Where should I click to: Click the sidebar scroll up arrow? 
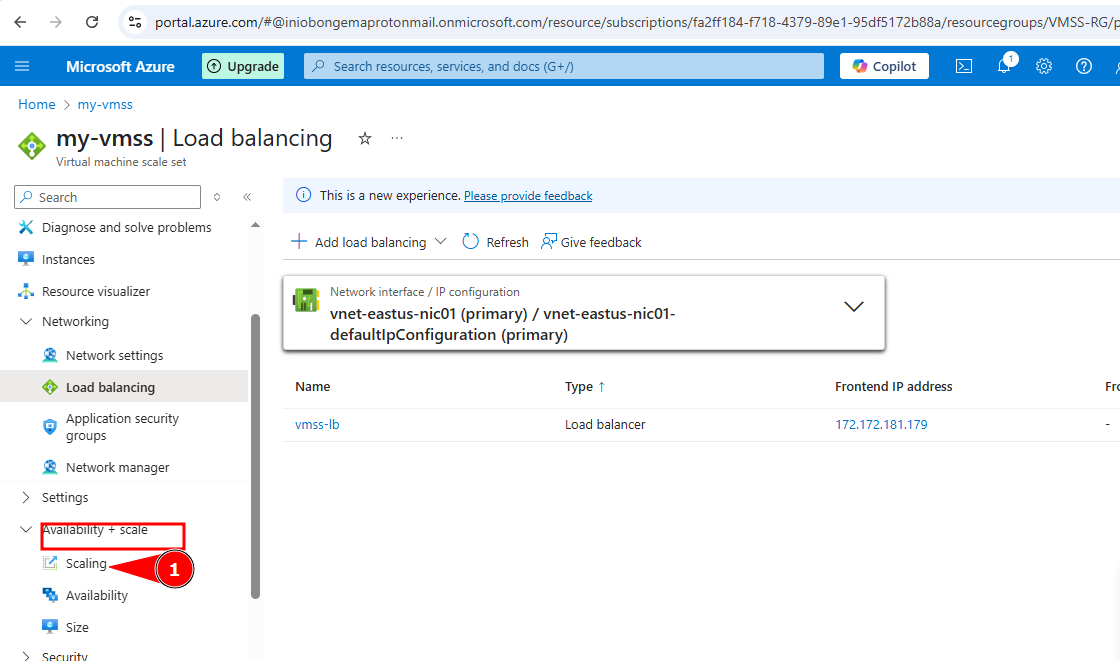(x=255, y=225)
